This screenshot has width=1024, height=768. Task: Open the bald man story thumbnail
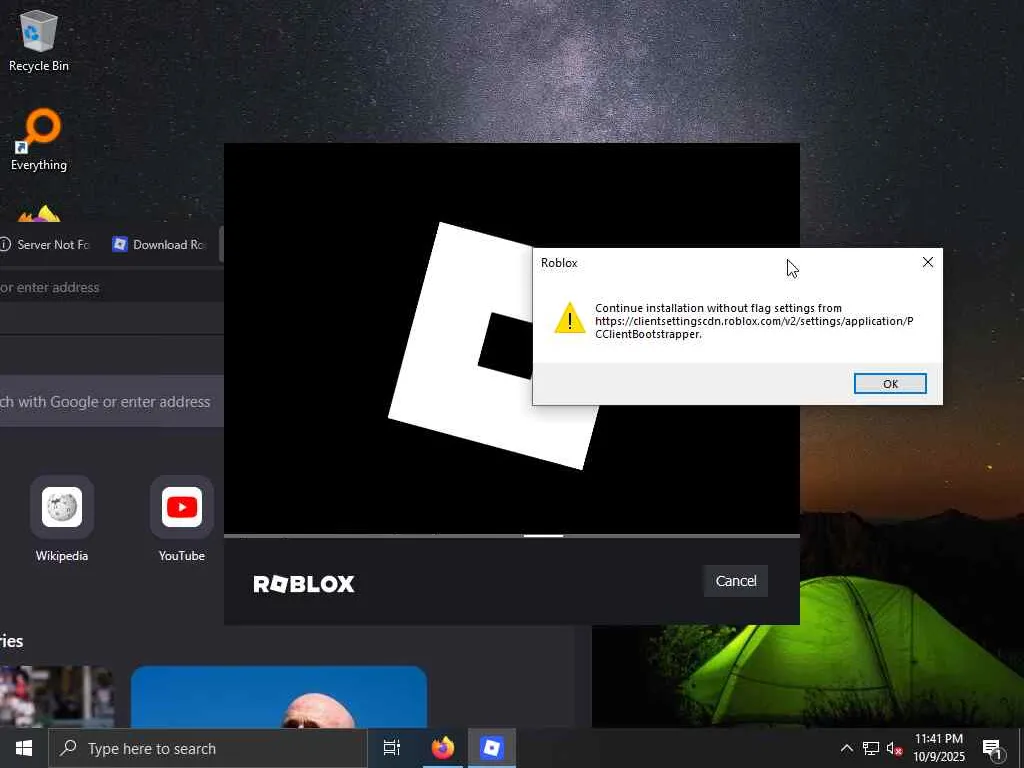[x=279, y=696]
